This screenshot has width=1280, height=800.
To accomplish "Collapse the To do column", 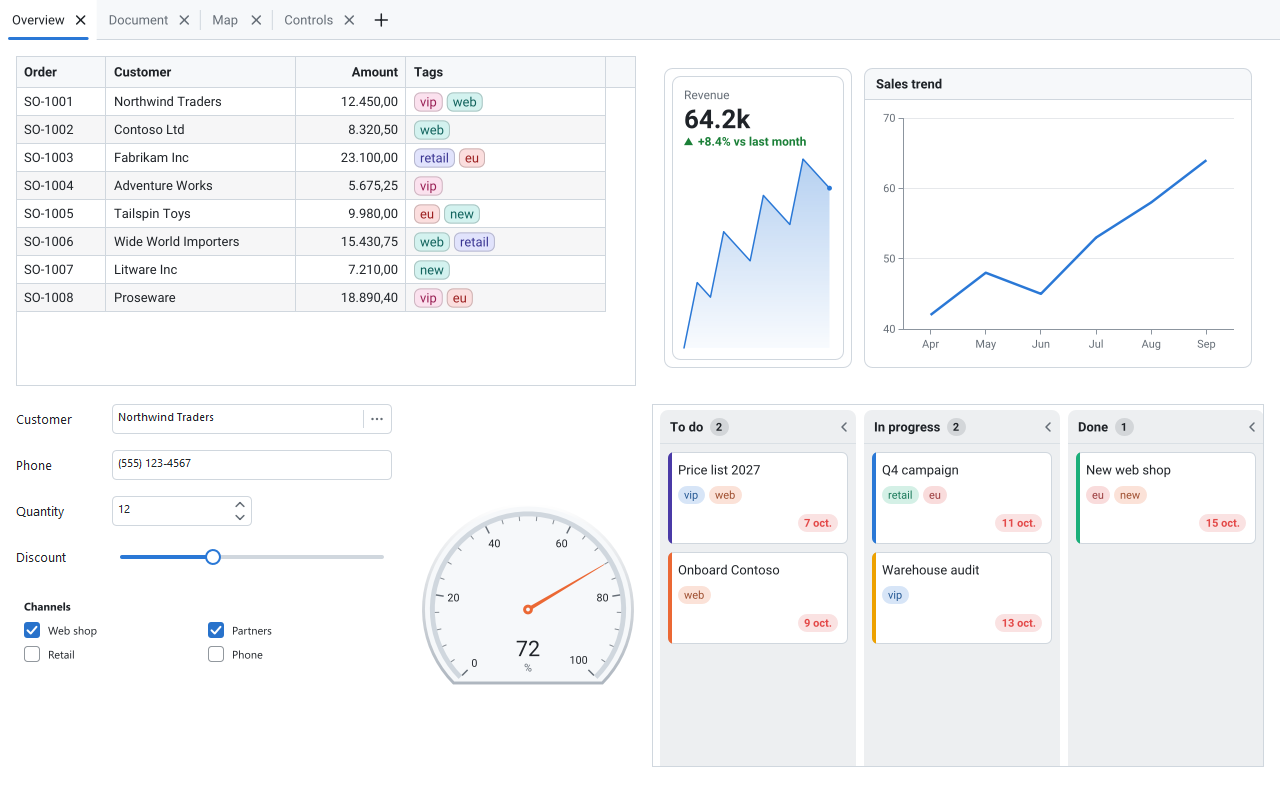I will pos(844,427).
